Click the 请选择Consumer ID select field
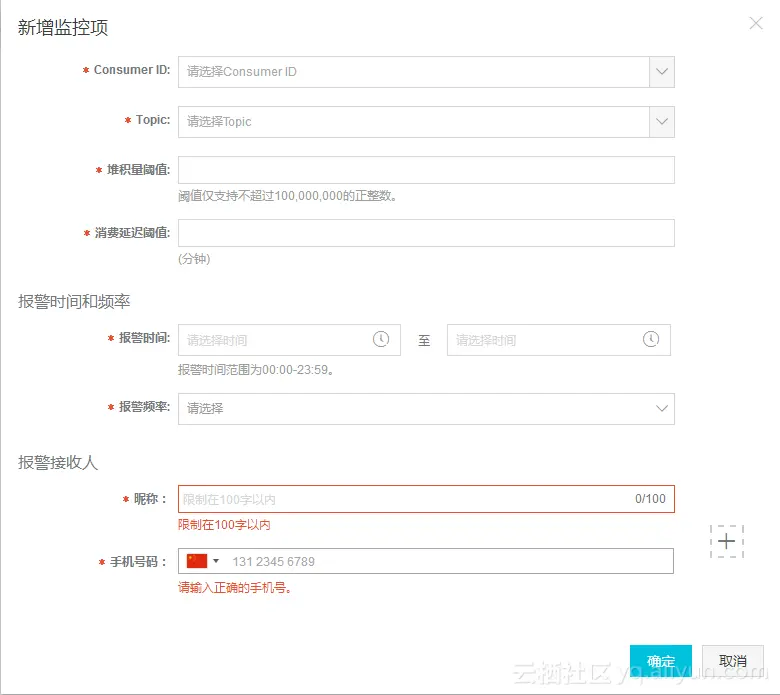The height and width of the screenshot is (695, 780). coord(426,72)
